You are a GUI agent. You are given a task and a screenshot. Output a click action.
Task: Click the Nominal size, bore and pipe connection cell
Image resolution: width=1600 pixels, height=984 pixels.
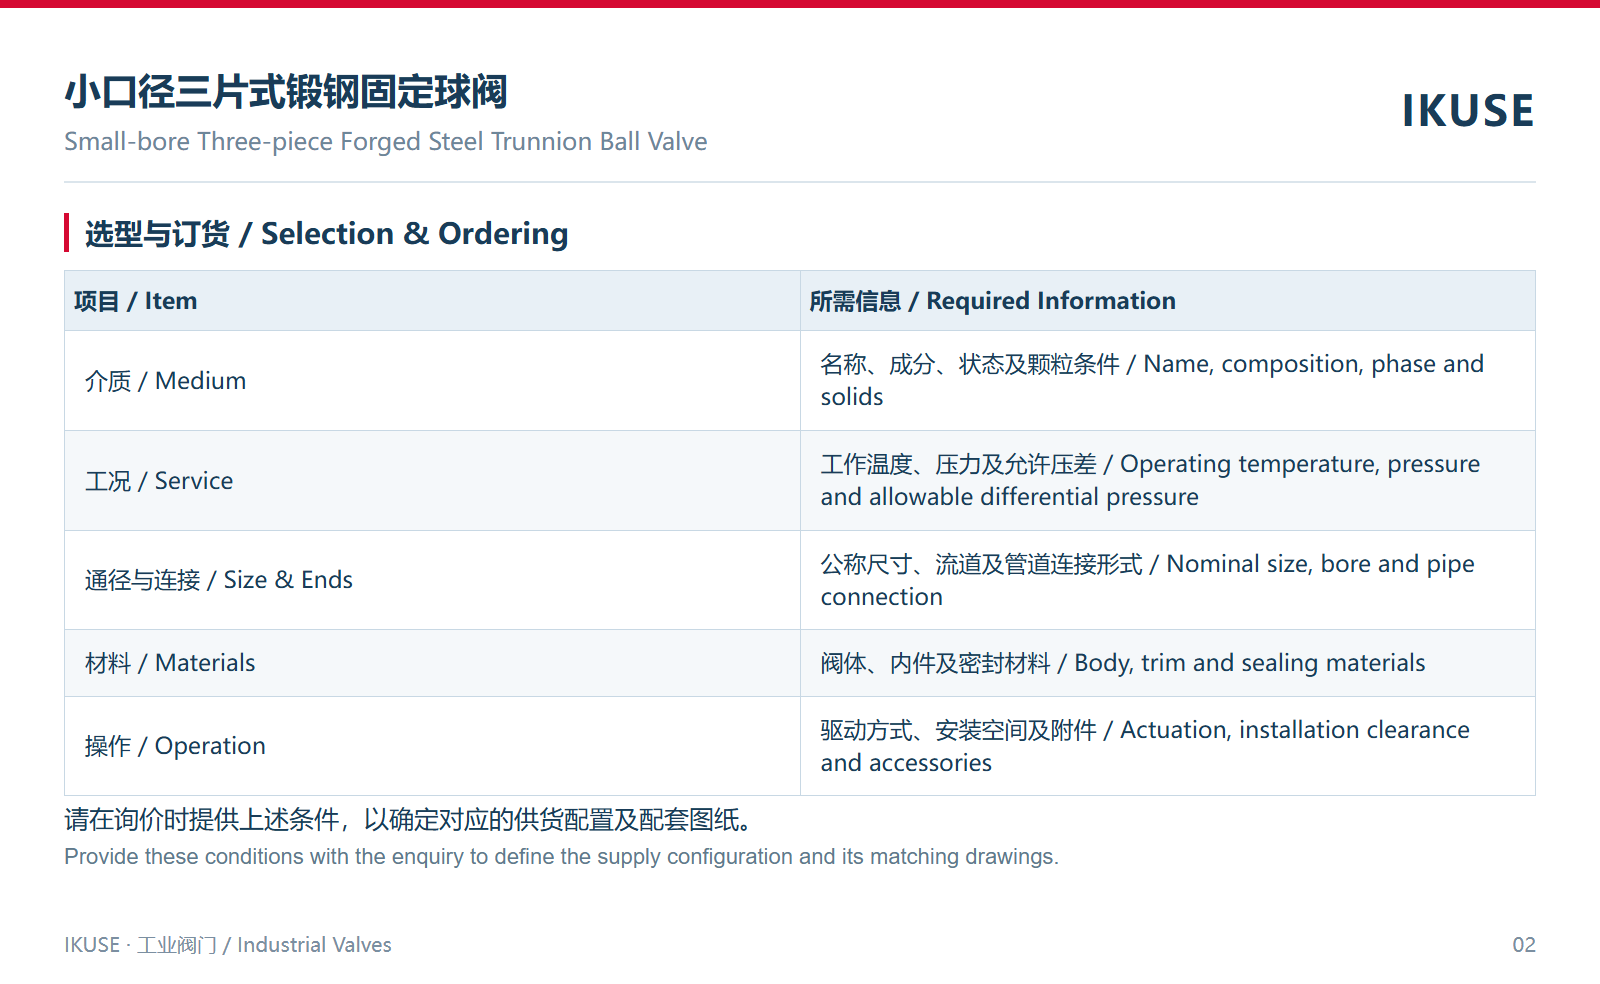tap(1168, 580)
